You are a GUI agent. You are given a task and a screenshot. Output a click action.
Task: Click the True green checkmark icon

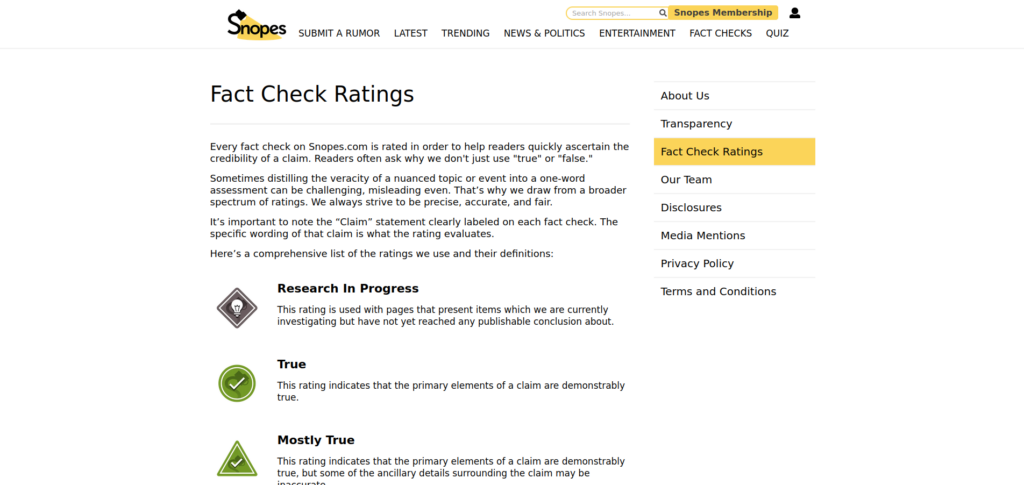tap(237, 383)
